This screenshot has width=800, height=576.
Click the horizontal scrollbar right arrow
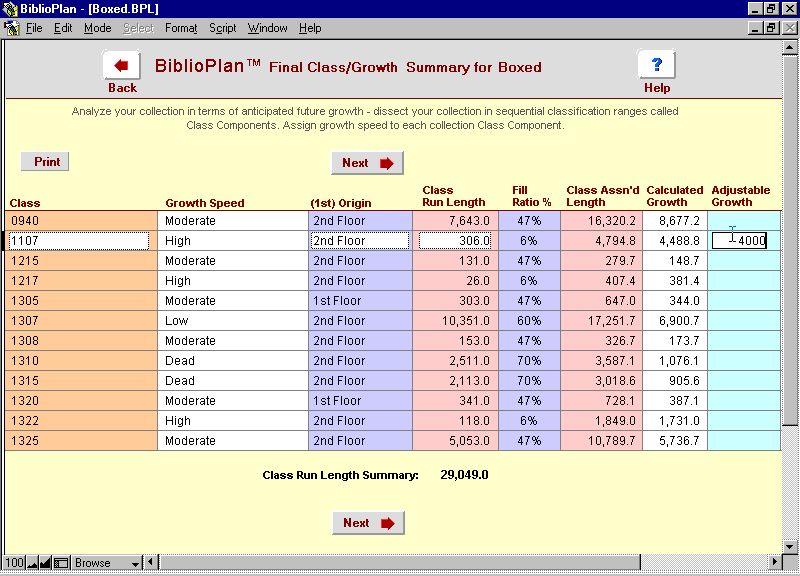[775, 562]
